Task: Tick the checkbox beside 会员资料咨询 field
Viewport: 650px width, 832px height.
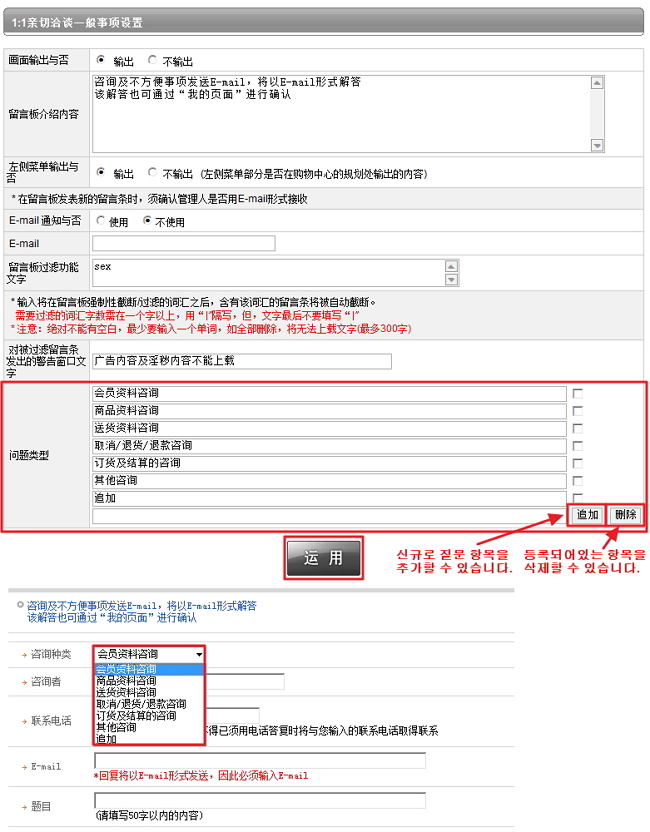Action: 577,394
